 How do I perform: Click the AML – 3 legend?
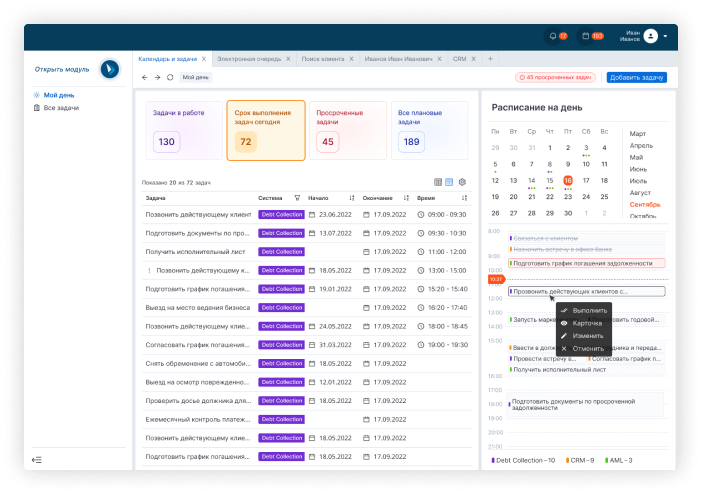618,460
